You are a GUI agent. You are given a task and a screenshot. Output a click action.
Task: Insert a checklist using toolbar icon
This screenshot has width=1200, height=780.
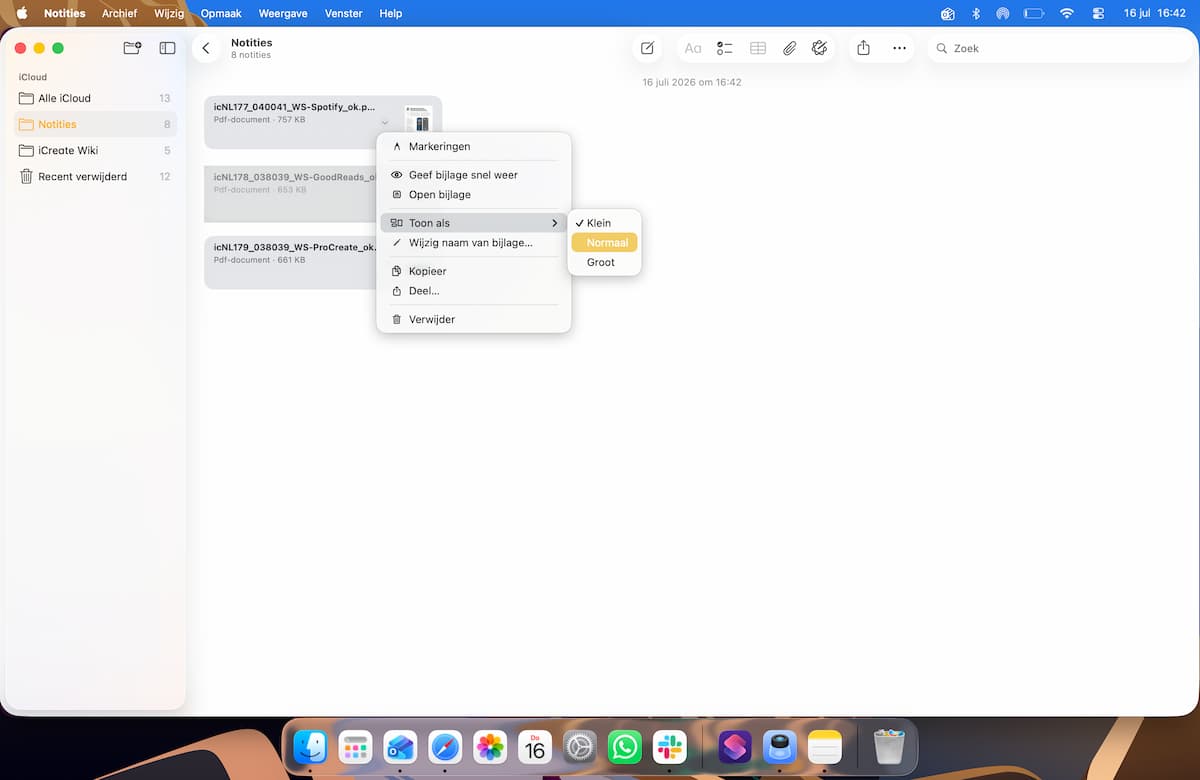725,48
